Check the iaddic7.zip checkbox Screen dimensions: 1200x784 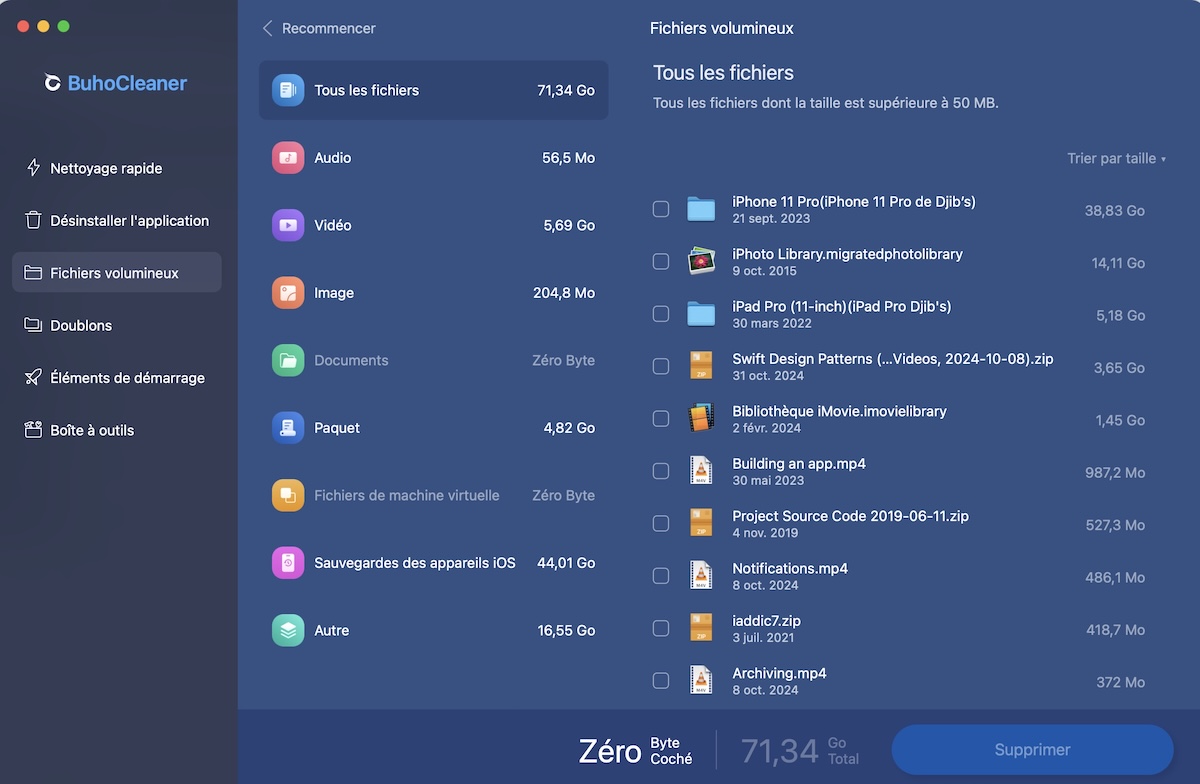(661, 628)
